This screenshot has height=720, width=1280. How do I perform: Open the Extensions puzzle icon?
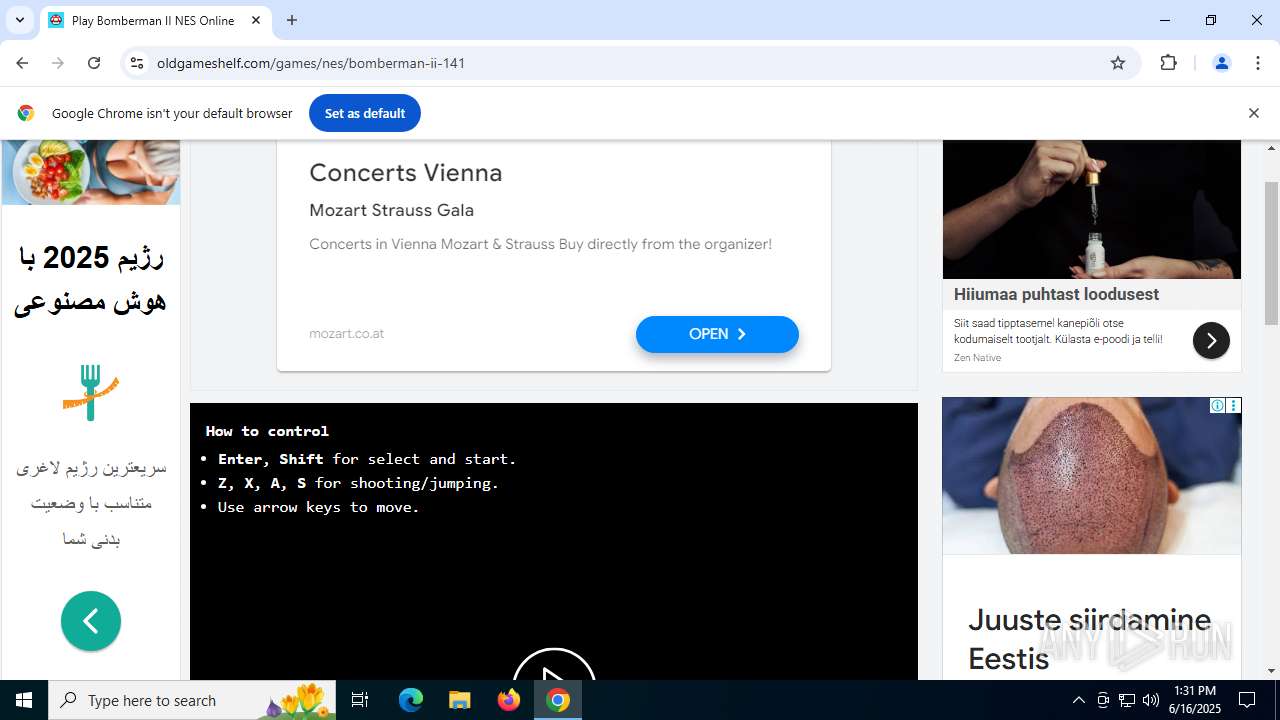pos(1168,63)
